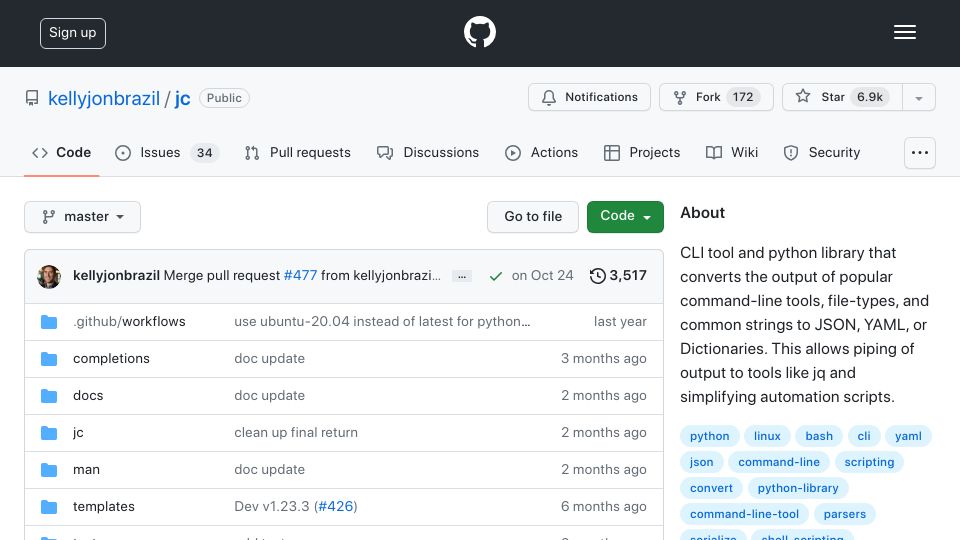
Task: Open the templates folder
Action: click(x=104, y=506)
